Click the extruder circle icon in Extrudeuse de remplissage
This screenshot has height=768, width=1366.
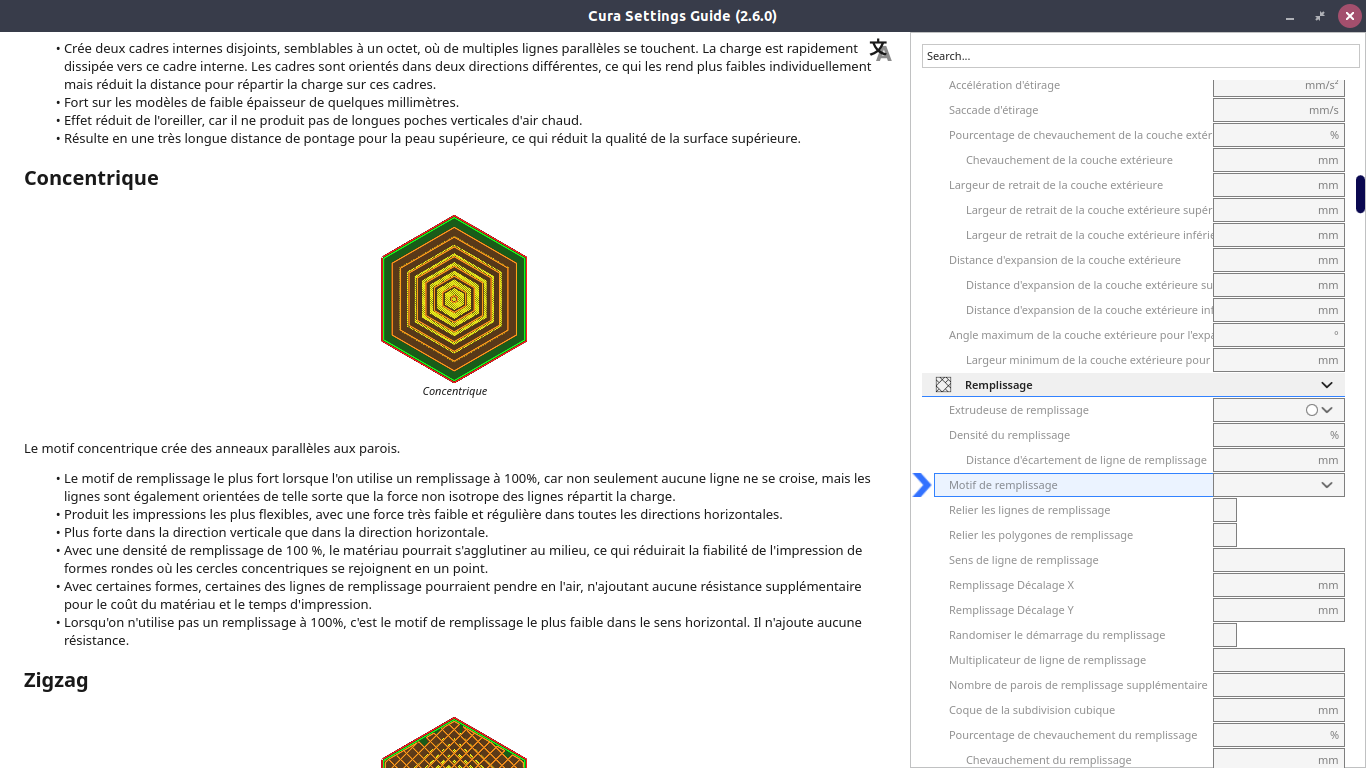point(1312,410)
